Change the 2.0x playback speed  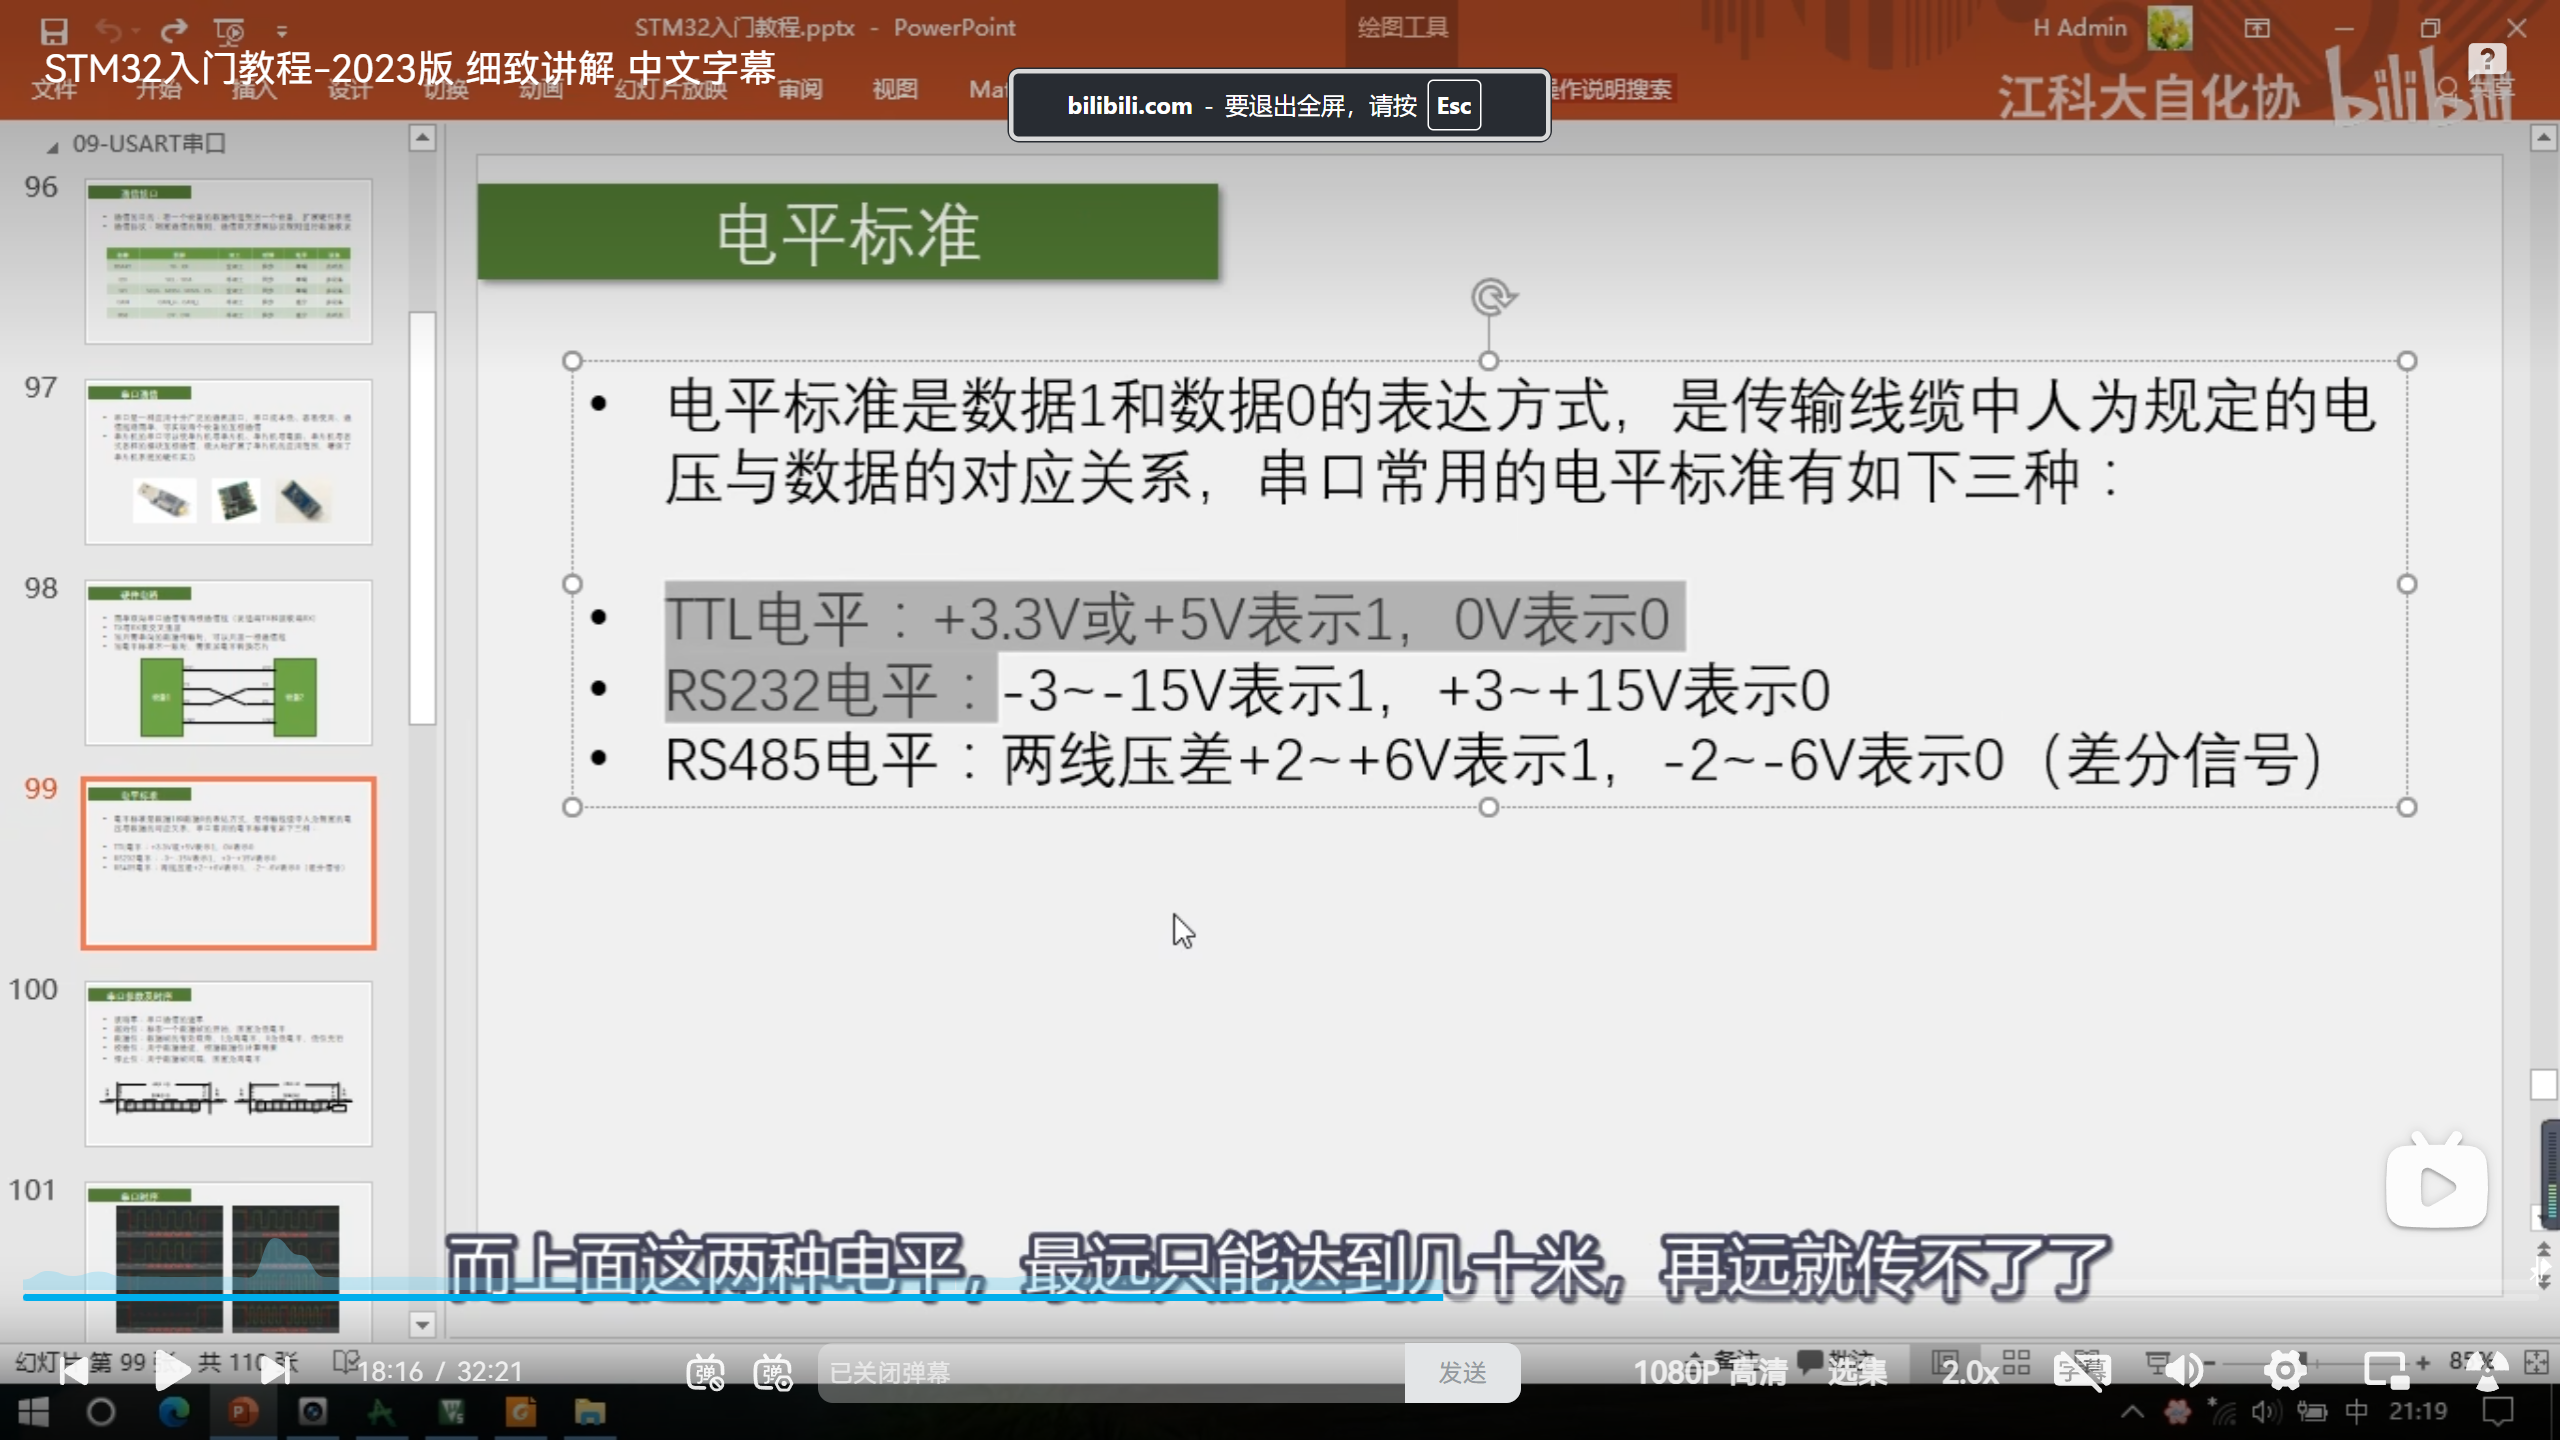tap(1969, 1372)
